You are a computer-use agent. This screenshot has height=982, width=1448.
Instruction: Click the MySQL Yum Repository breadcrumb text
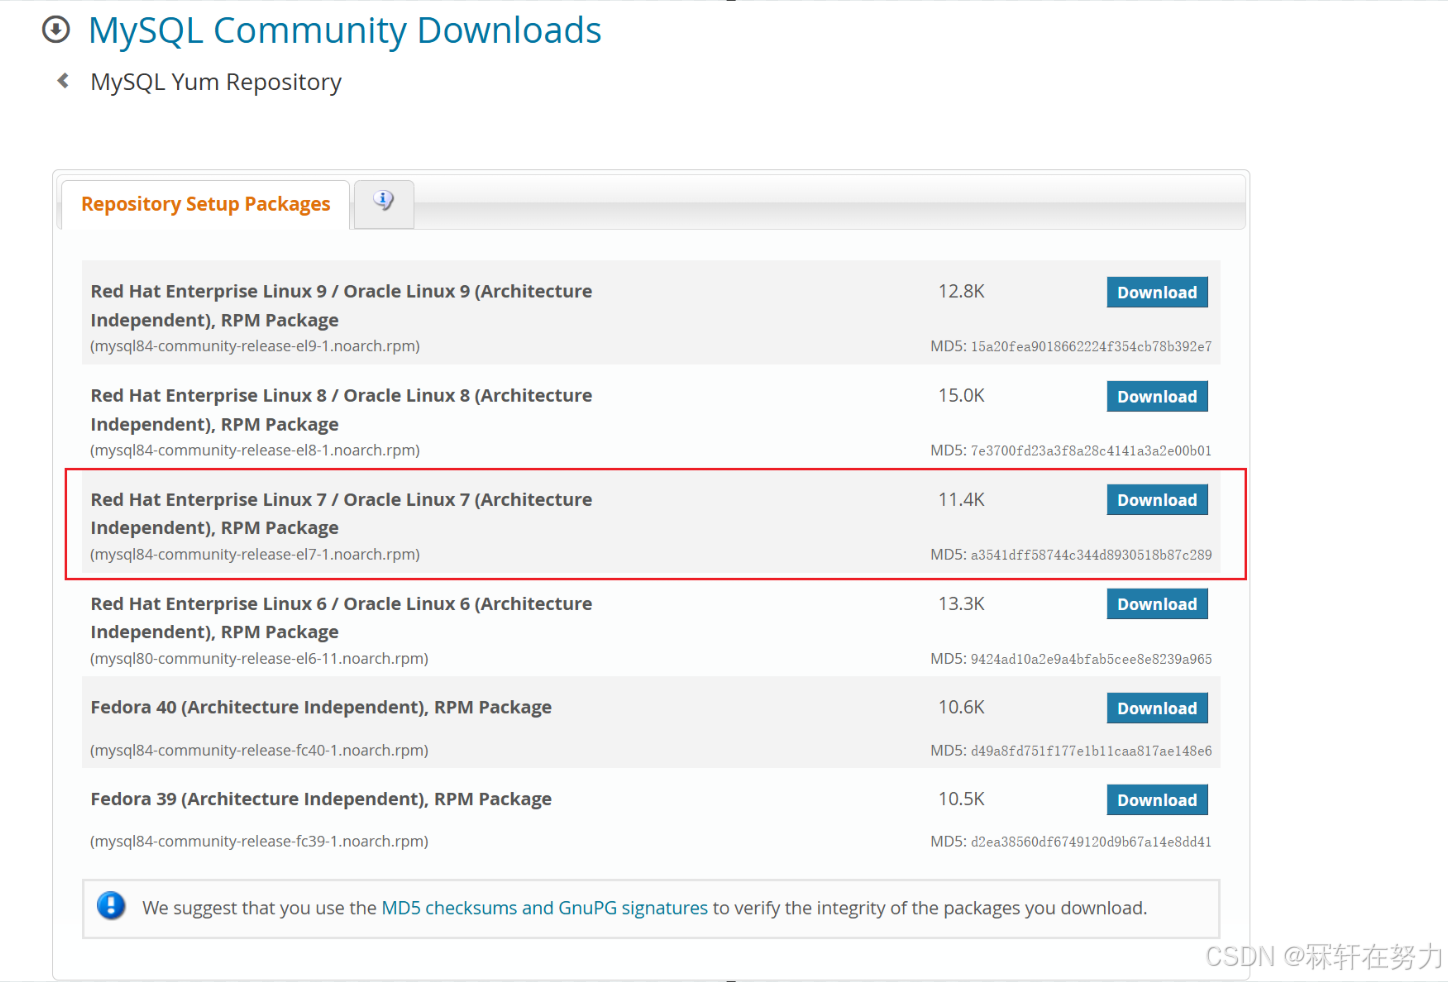click(216, 82)
